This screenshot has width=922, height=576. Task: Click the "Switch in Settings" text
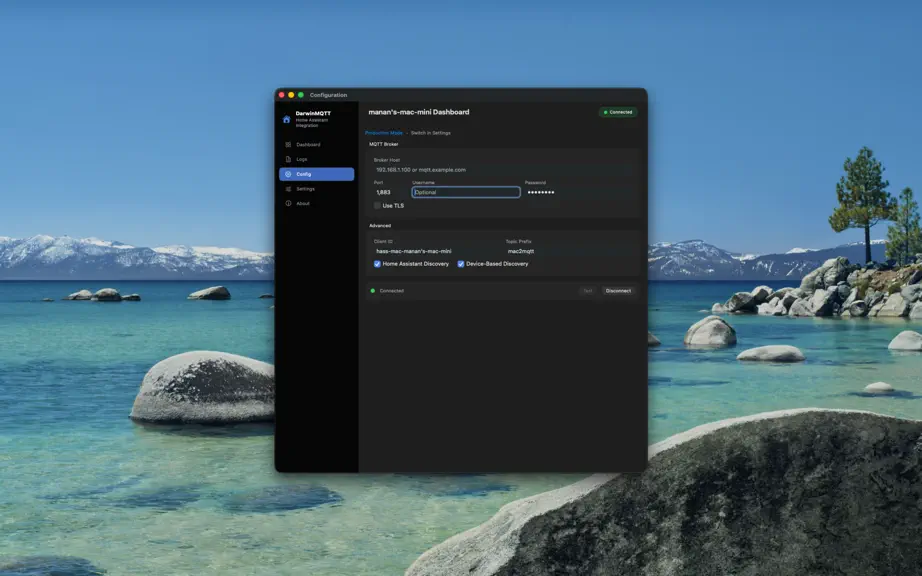[x=430, y=133]
